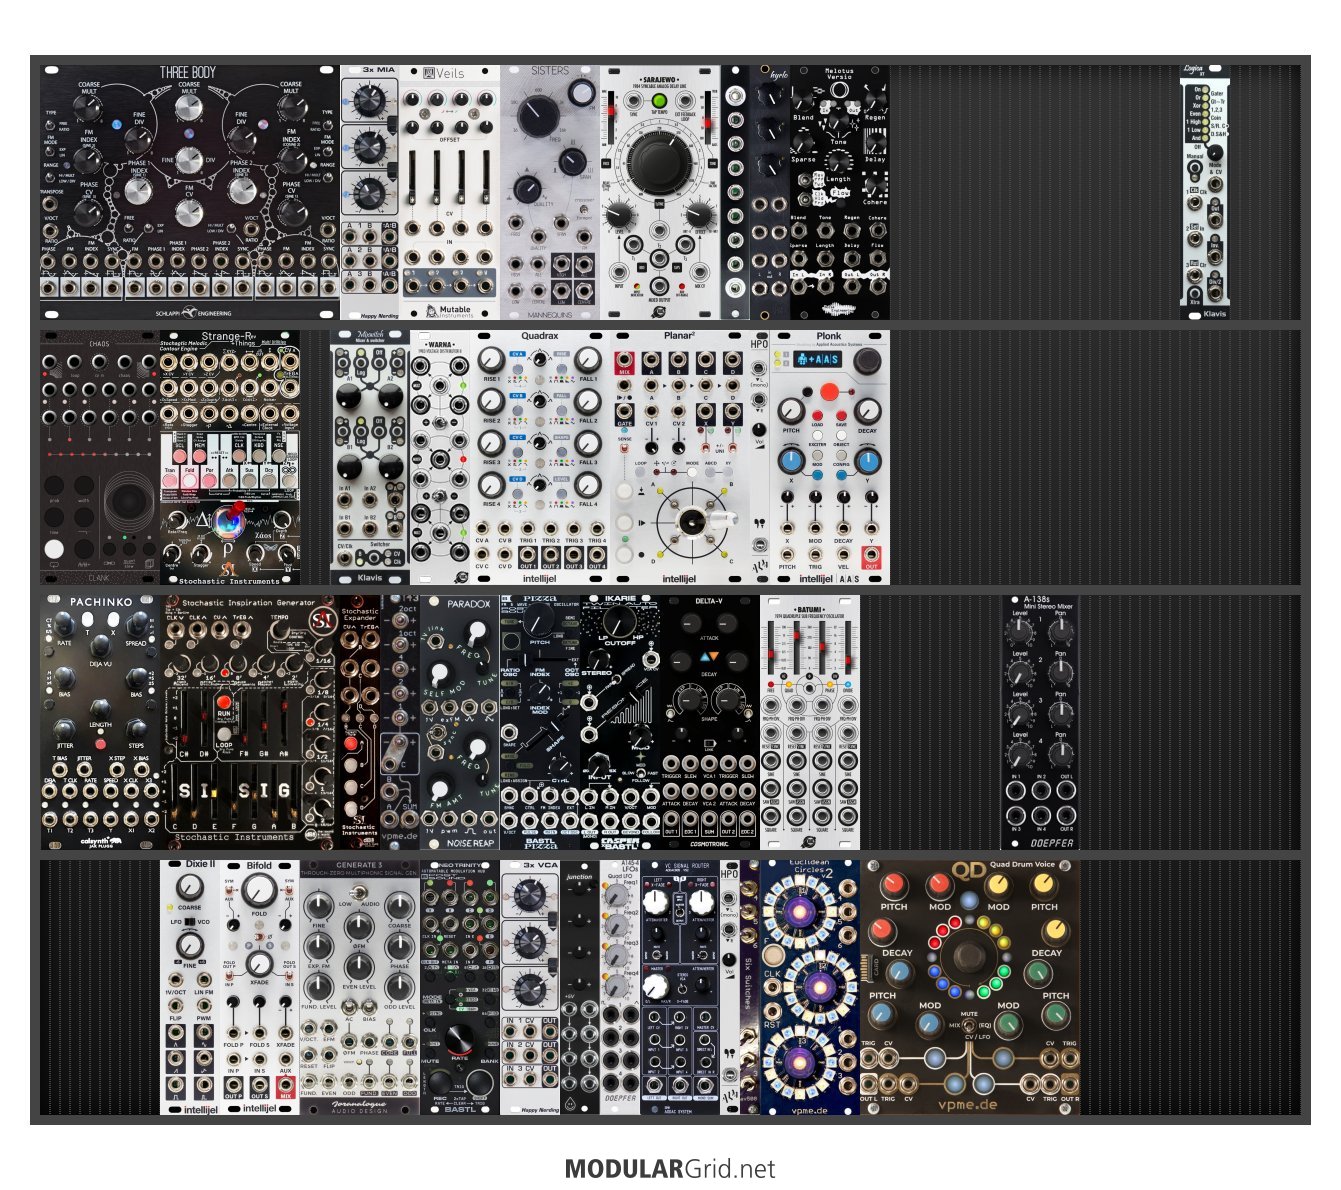
Task: Click the 3x MIA mixer module
Action: (370, 193)
